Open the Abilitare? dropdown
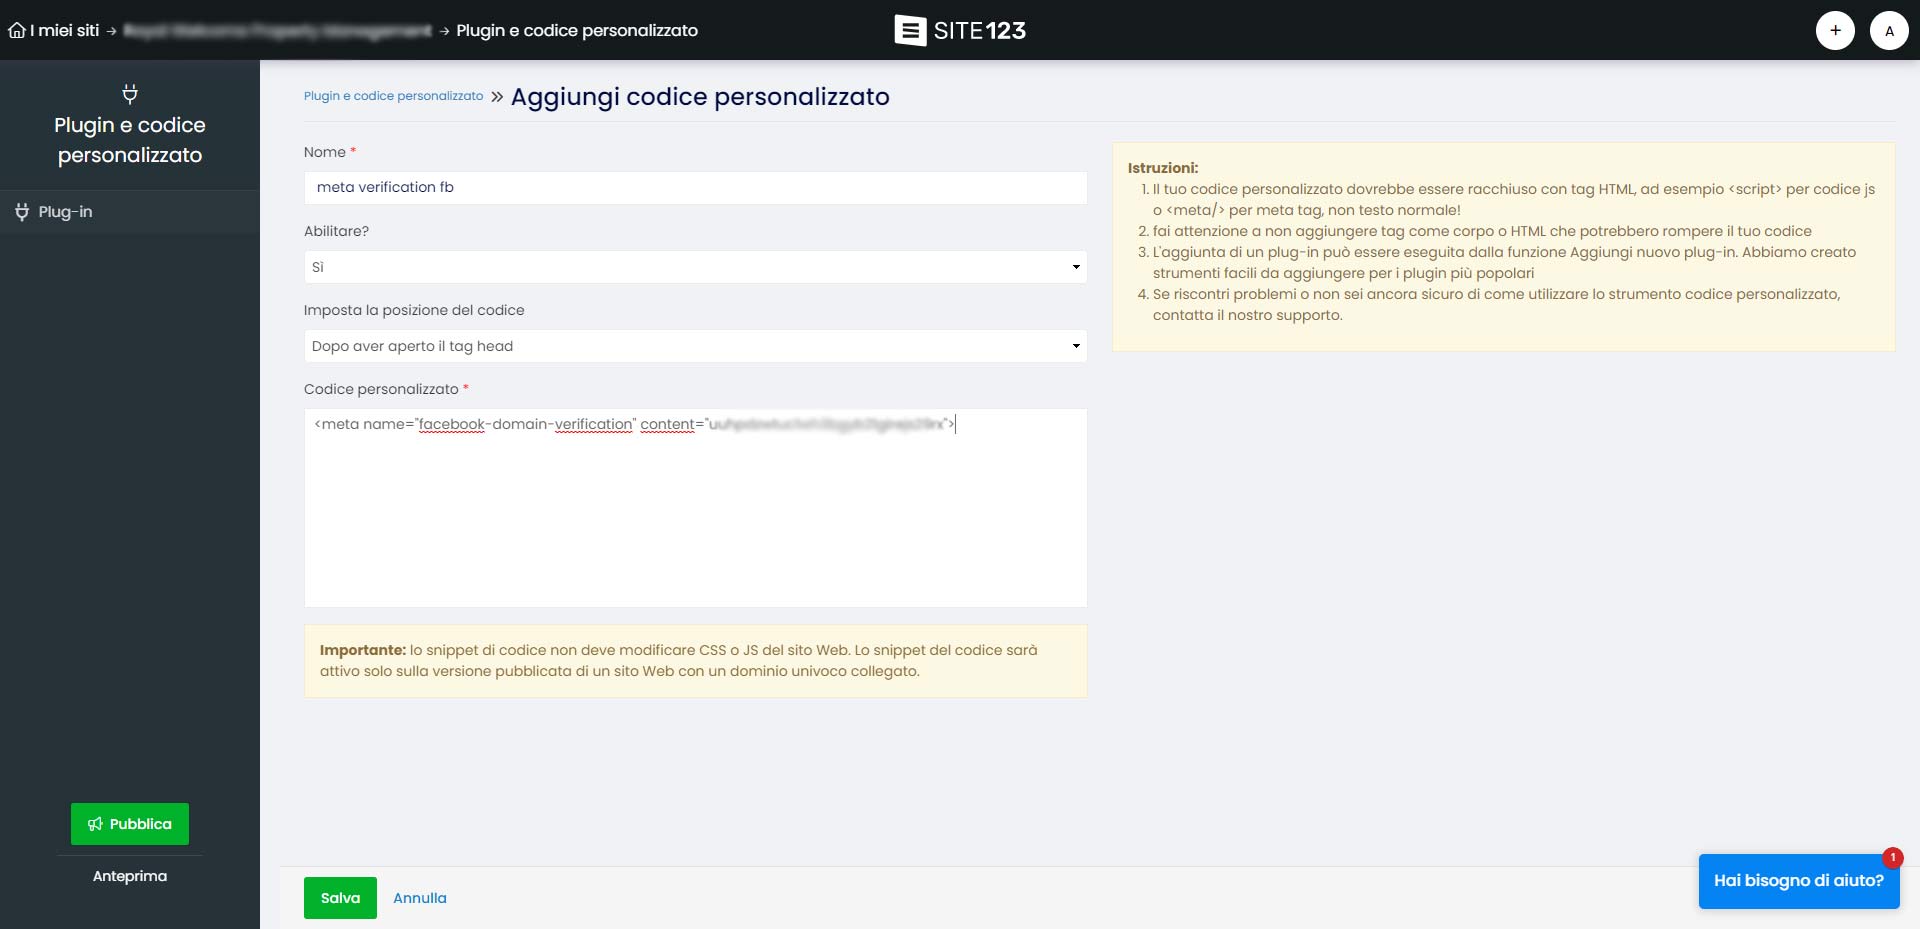Viewport: 1920px width, 929px height. pyautogui.click(x=695, y=267)
